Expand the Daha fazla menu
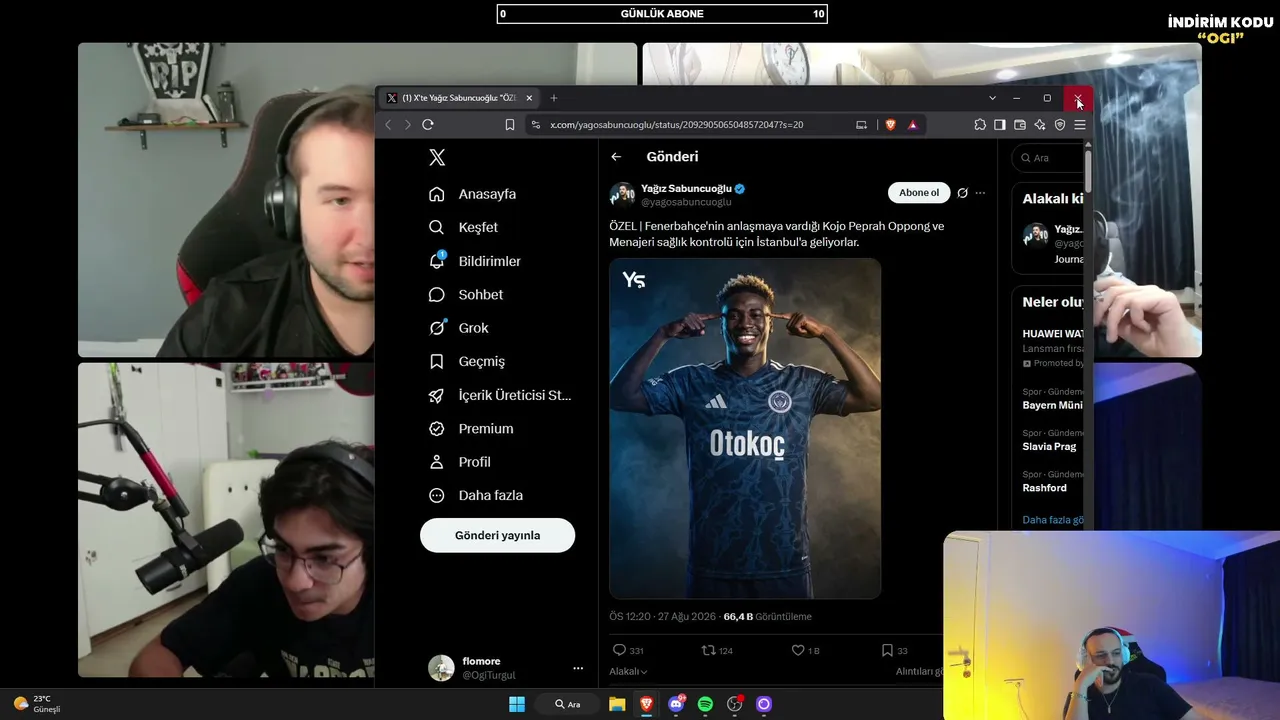Image resolution: width=1280 pixels, height=720 pixels. [476, 495]
